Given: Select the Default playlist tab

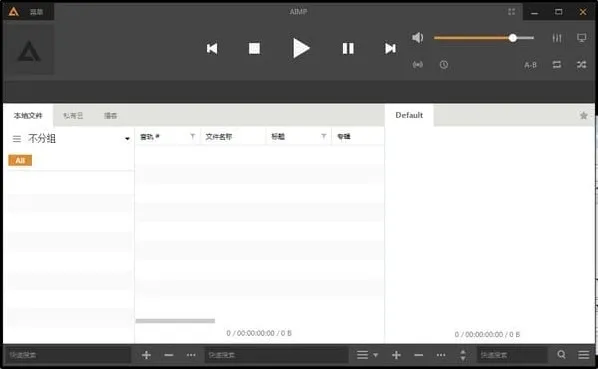Looking at the screenshot, I should (x=409, y=116).
